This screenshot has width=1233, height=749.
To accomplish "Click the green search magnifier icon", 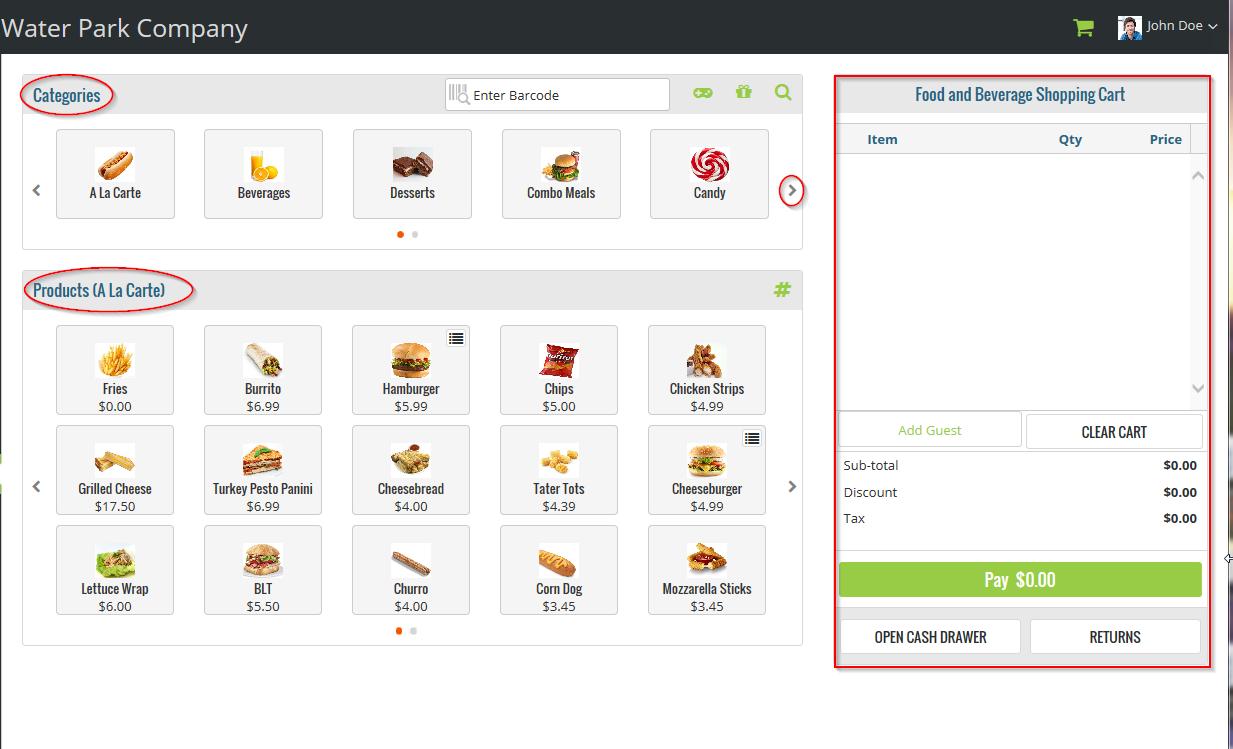I will (x=783, y=93).
